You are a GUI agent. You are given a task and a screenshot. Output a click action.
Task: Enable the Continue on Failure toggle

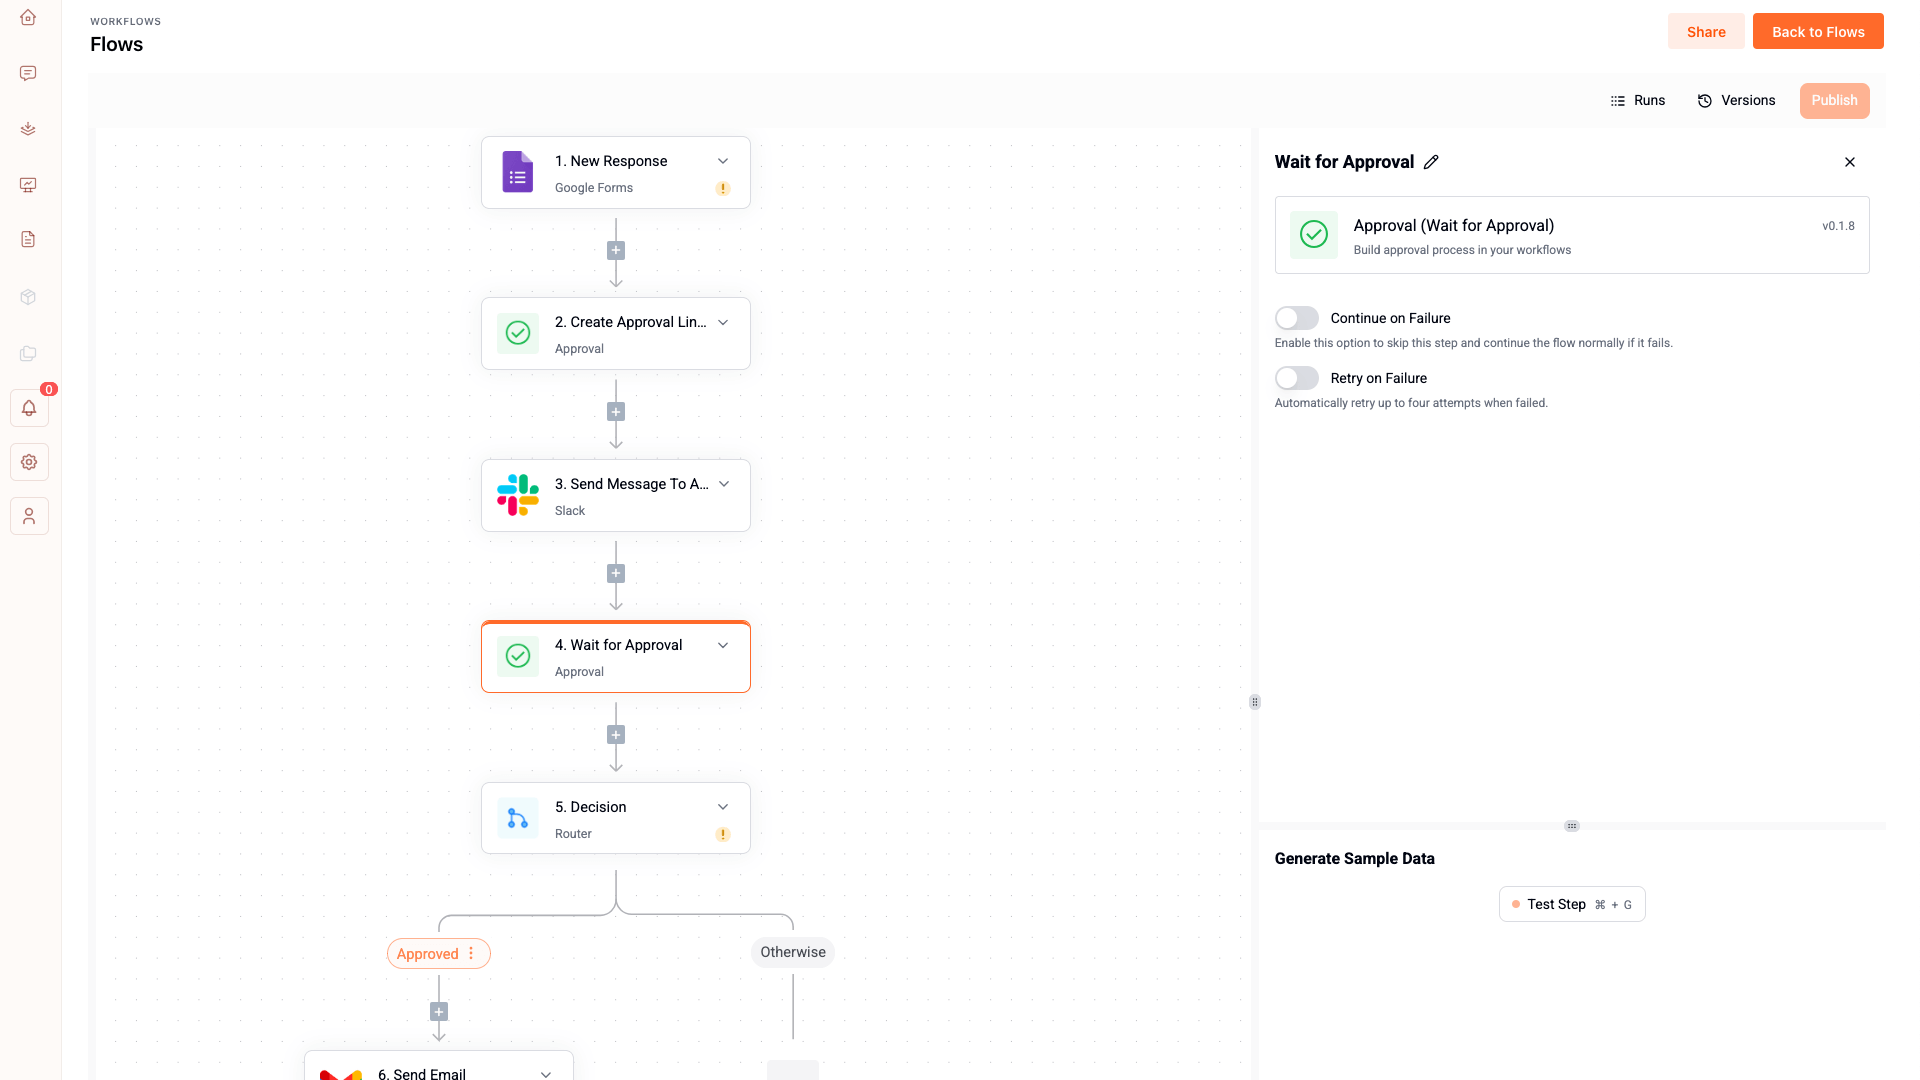pos(1296,318)
